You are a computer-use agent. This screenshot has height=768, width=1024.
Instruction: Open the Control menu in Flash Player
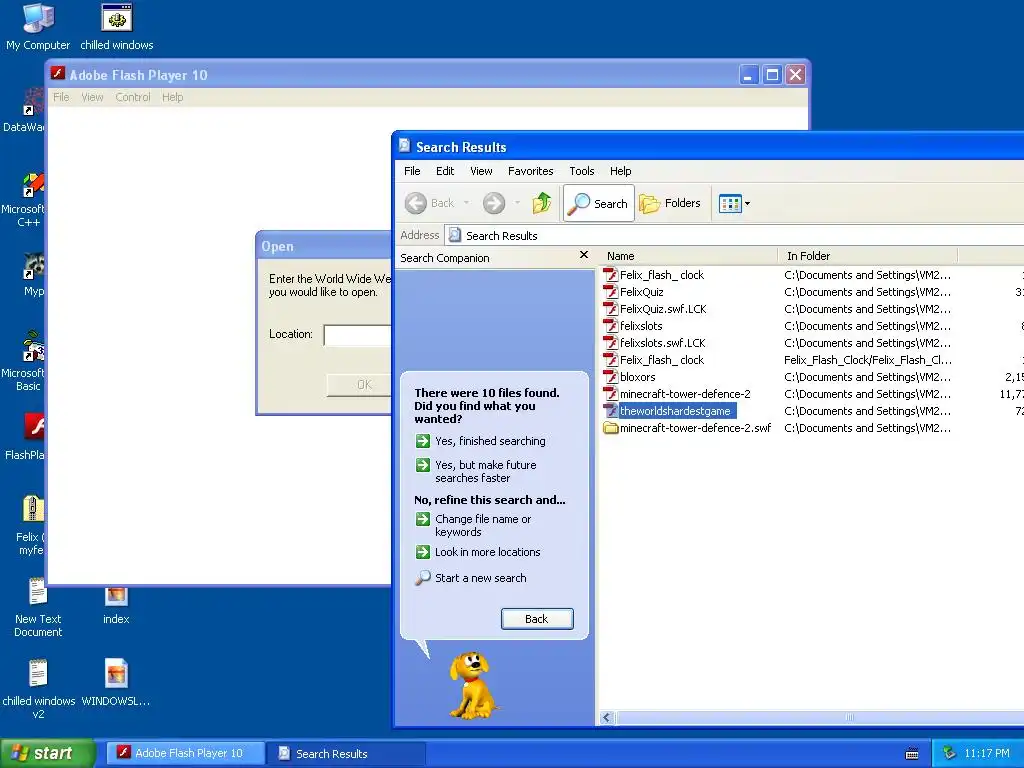[133, 97]
